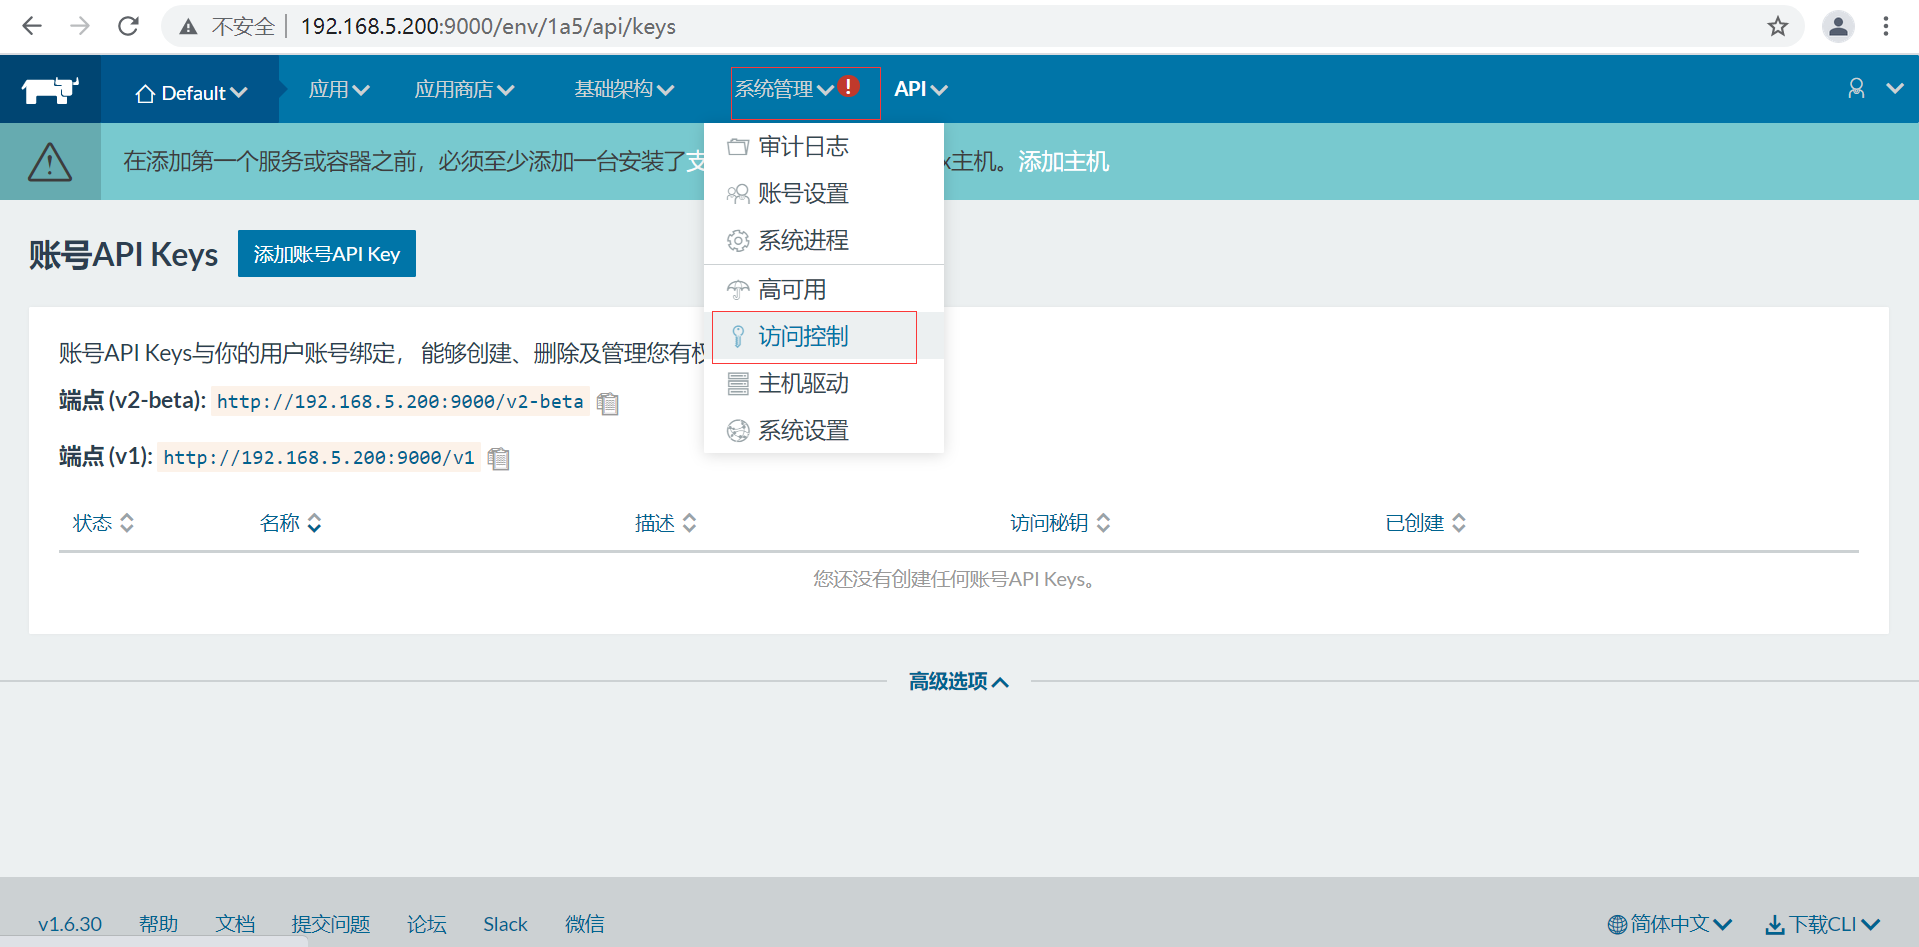This screenshot has width=1919, height=947.
Task: Open the 帮助 footer link
Action: 158,924
